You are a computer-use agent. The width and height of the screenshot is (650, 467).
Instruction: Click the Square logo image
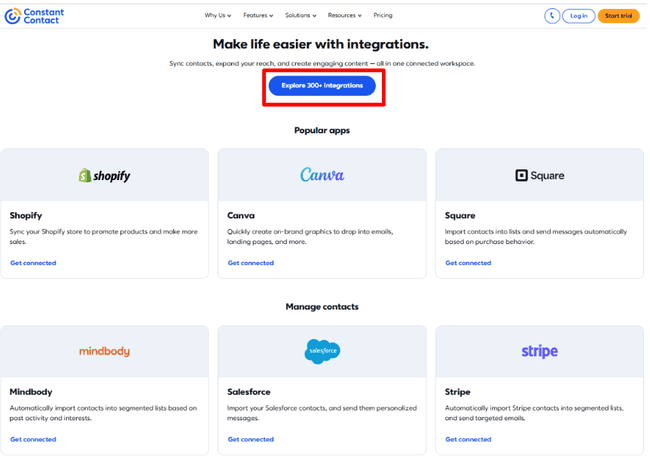[x=541, y=176]
